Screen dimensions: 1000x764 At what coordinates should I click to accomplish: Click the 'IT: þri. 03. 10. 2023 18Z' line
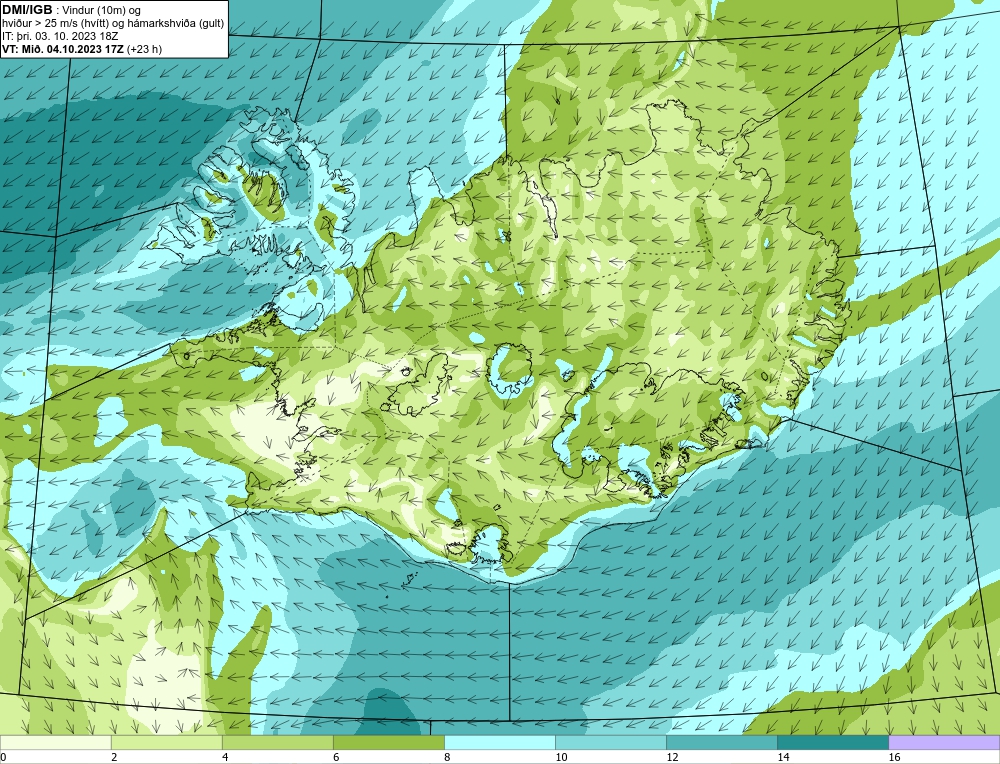tap(60, 36)
